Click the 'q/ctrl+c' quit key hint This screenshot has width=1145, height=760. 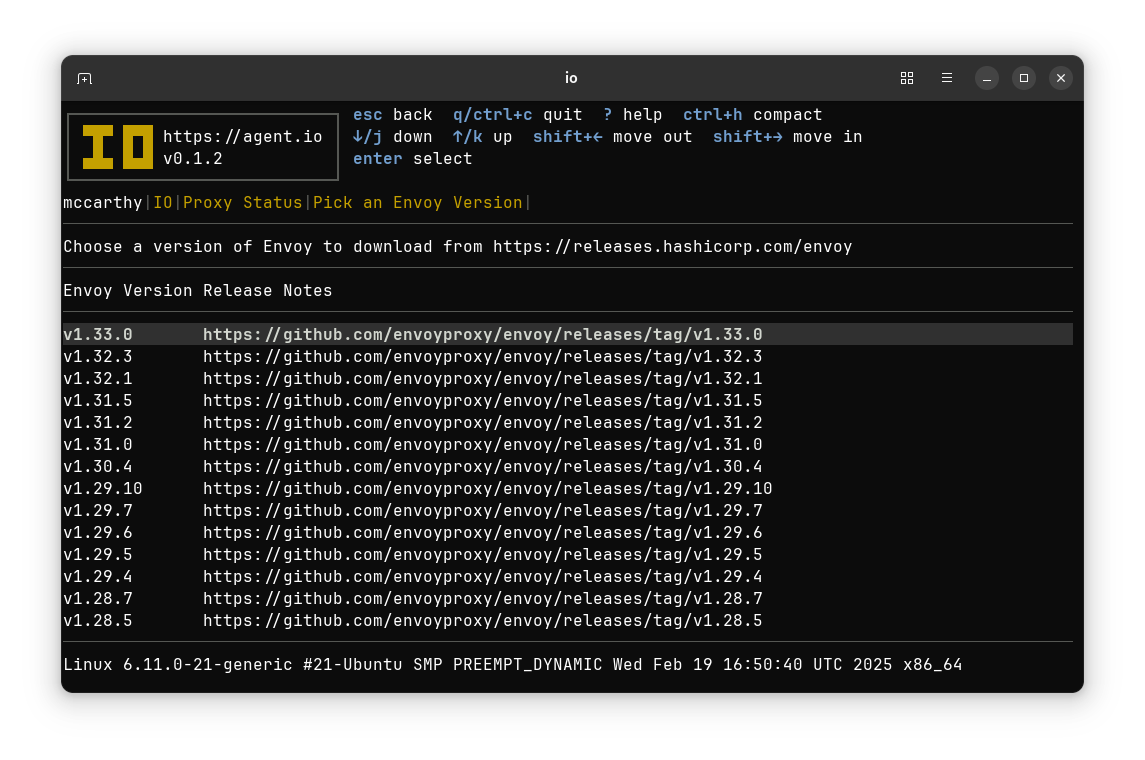pos(518,115)
